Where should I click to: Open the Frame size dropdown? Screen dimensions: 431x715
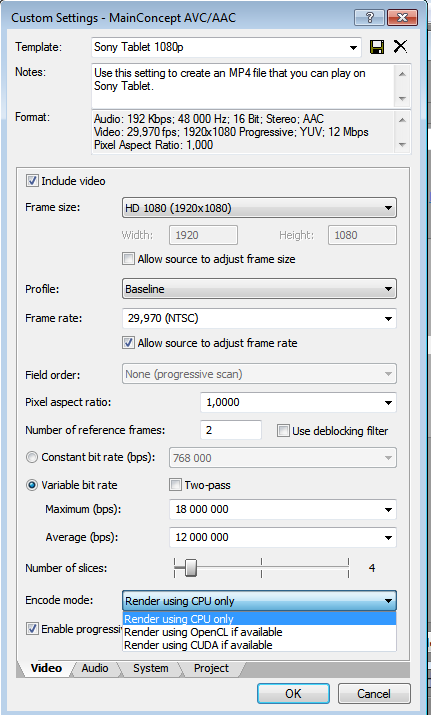(259, 208)
